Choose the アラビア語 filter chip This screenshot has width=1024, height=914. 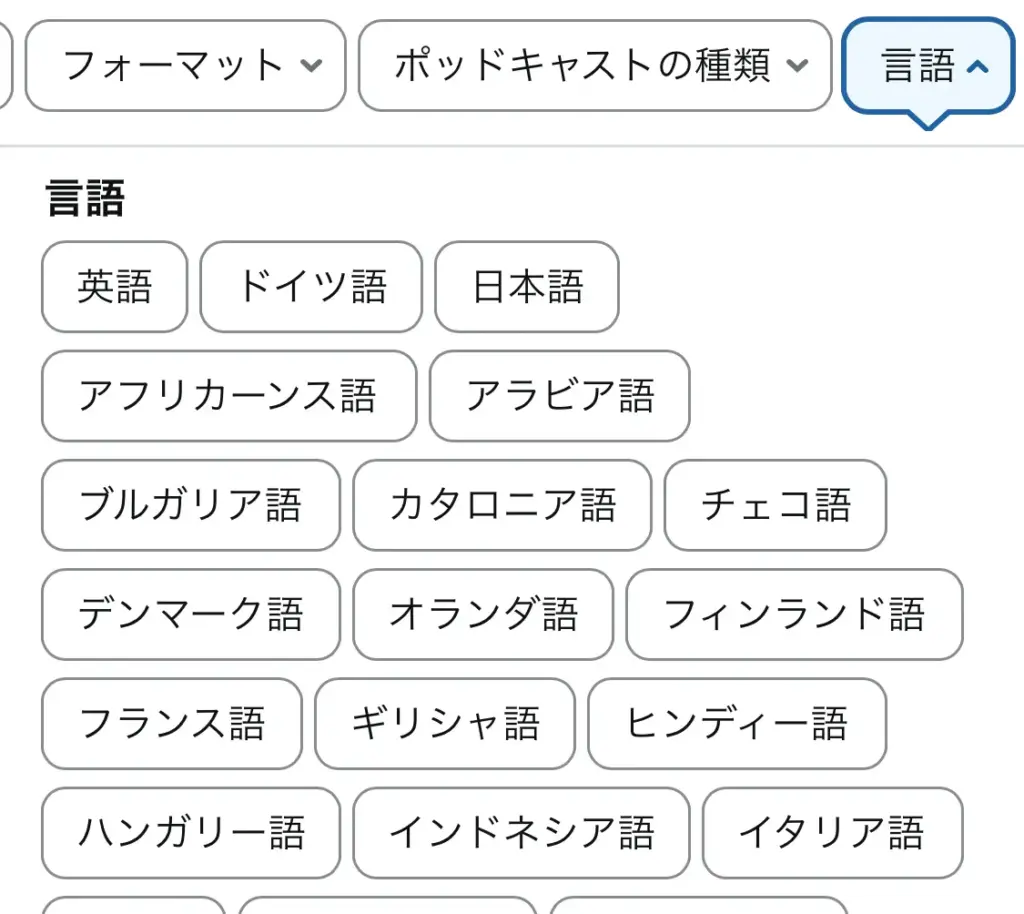click(x=559, y=397)
